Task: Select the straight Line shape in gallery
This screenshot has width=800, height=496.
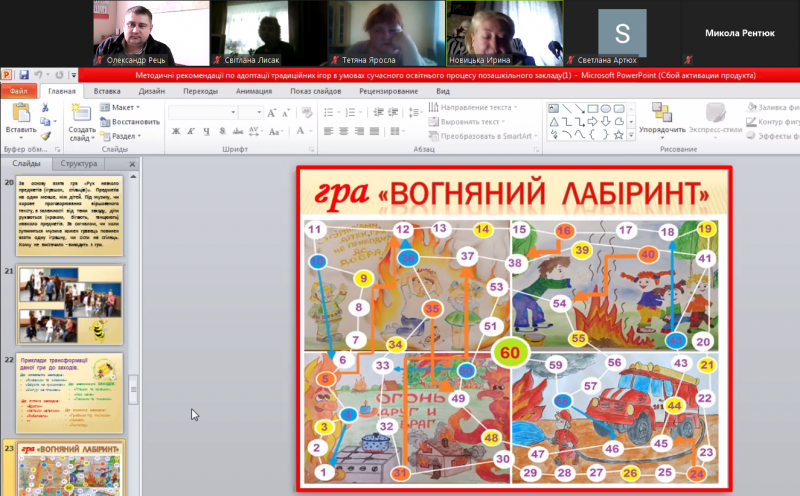Action: click(566, 108)
